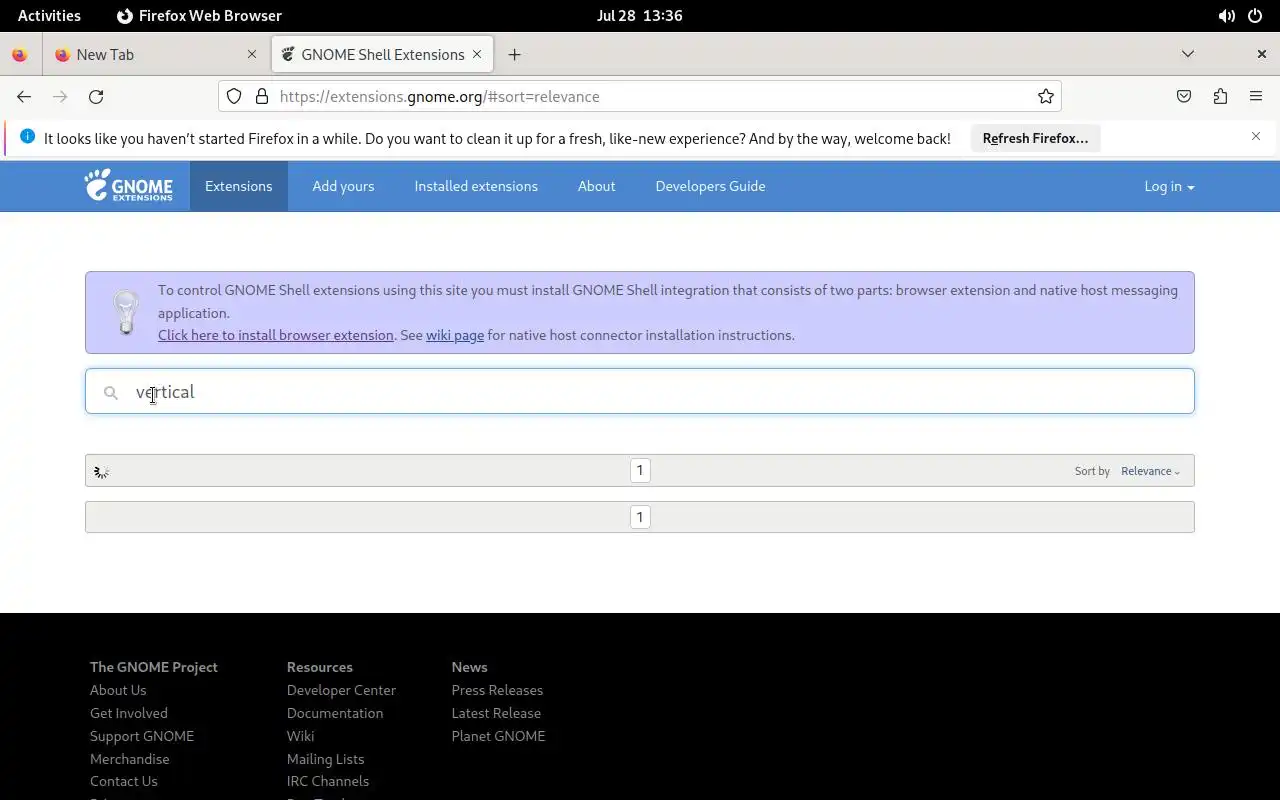Click the system volume icon
Image resolution: width=1280 pixels, height=800 pixels.
(x=1226, y=16)
